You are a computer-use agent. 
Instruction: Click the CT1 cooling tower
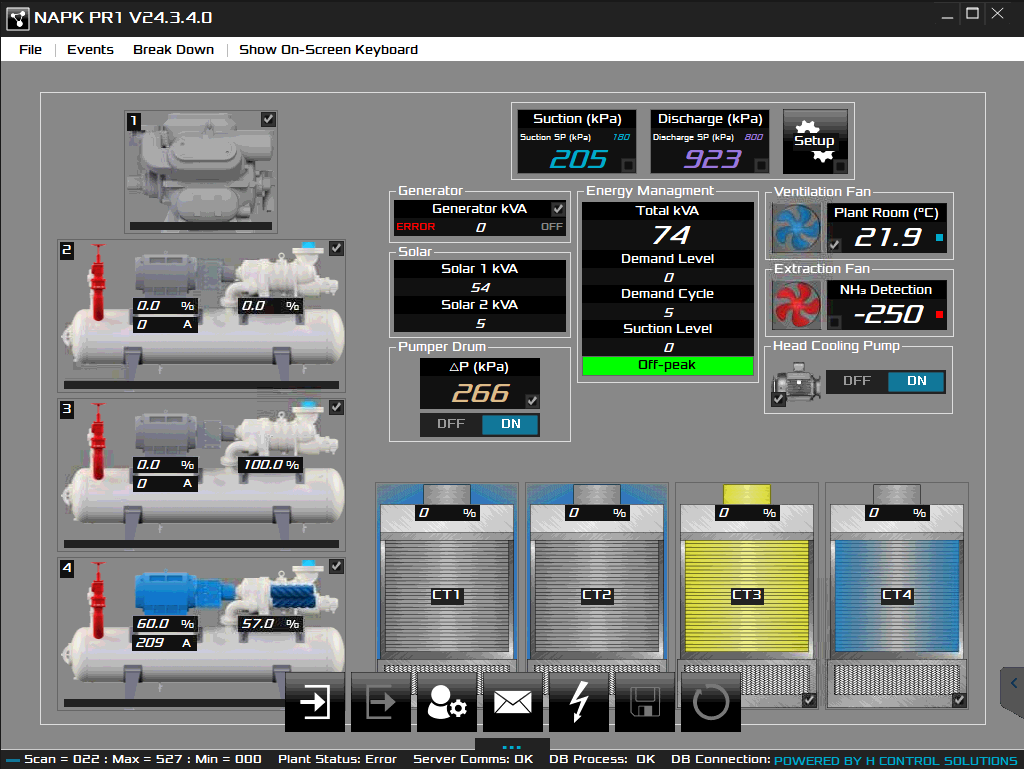[447, 594]
